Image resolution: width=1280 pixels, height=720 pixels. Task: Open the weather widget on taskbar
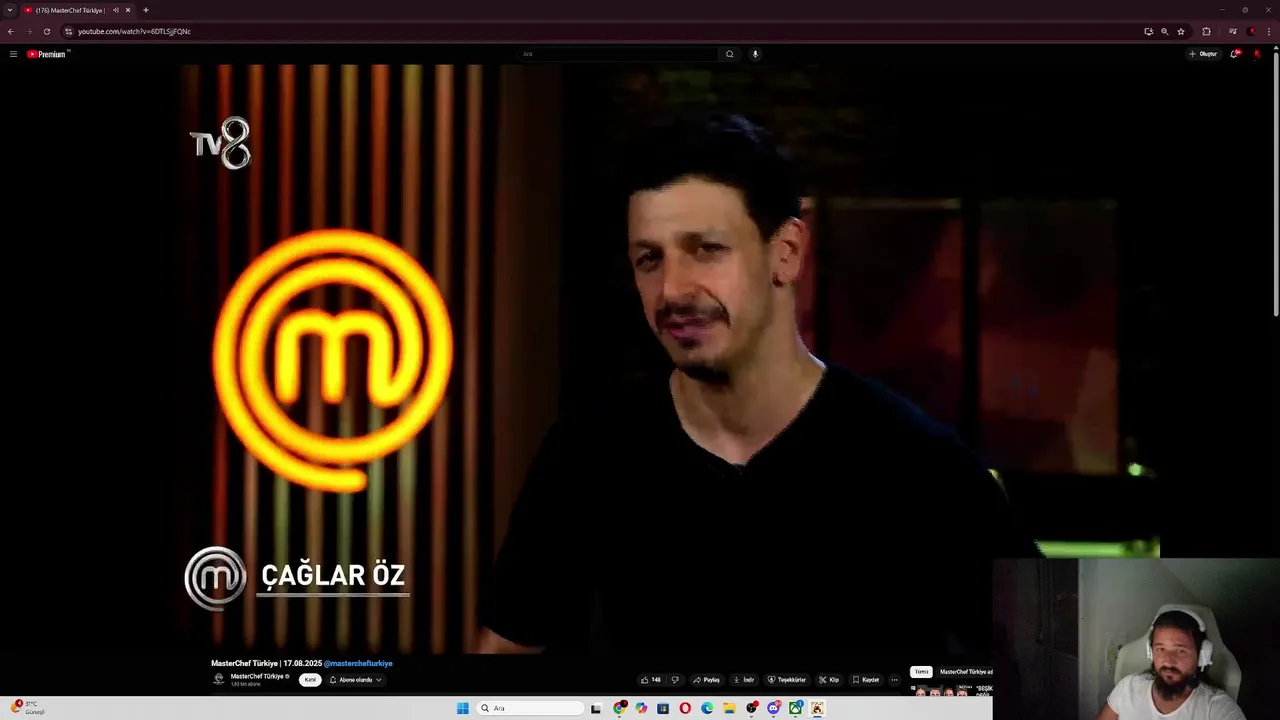point(28,707)
